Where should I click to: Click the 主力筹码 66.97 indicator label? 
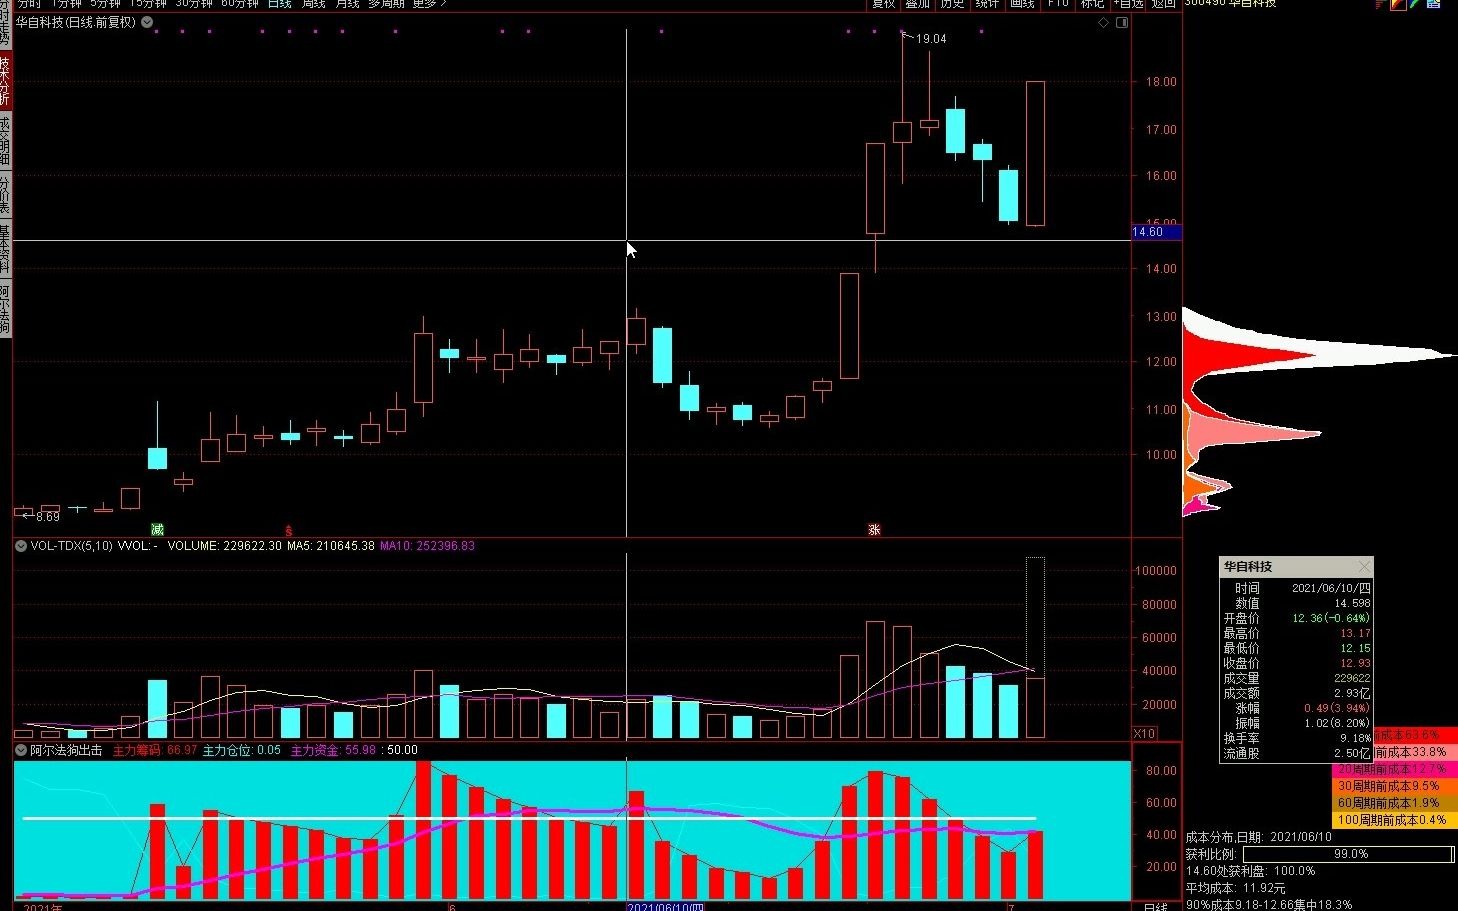click(x=155, y=750)
